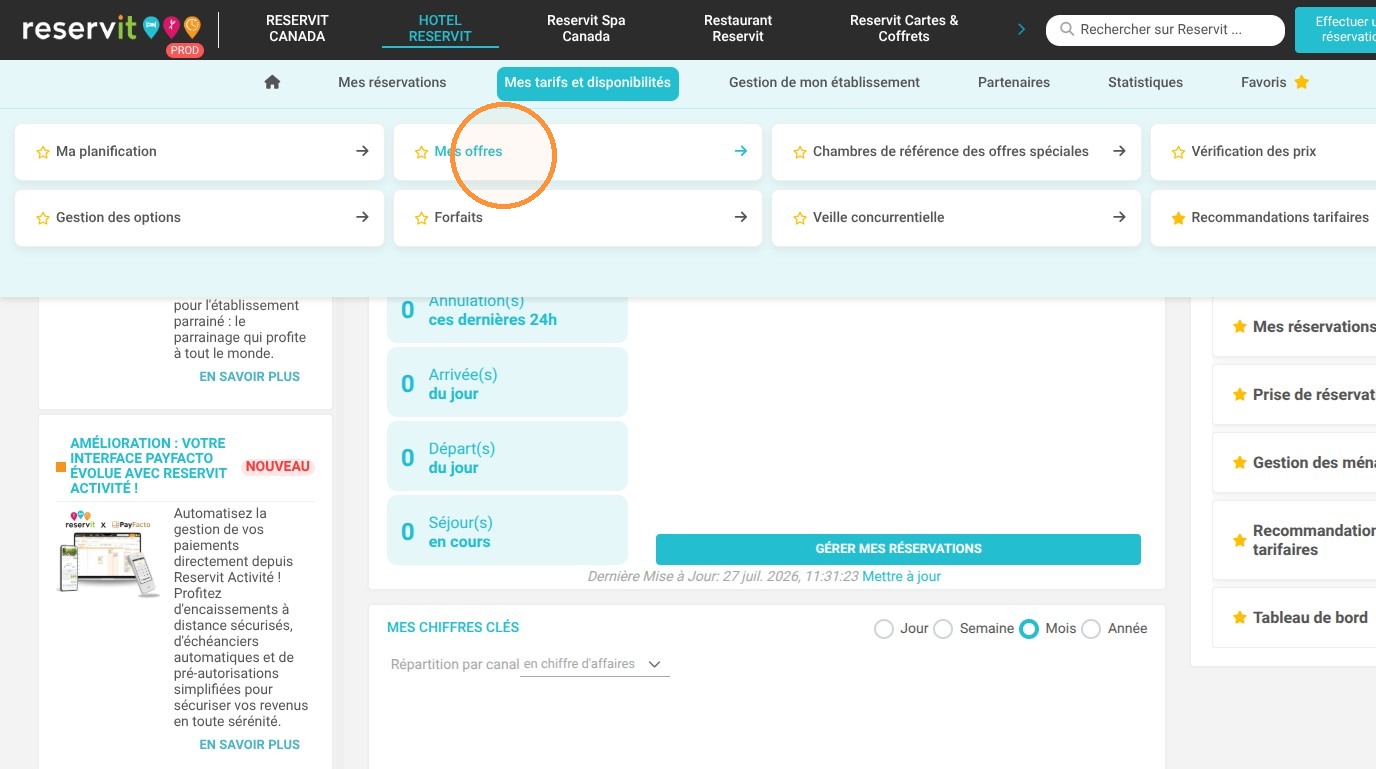1376x769 pixels.
Task: Open Gestion de mon établissement menu
Action: pyautogui.click(x=824, y=82)
